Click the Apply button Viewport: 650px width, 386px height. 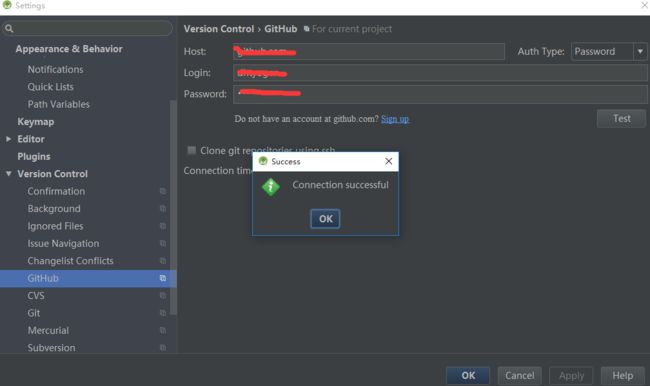[x=571, y=376]
